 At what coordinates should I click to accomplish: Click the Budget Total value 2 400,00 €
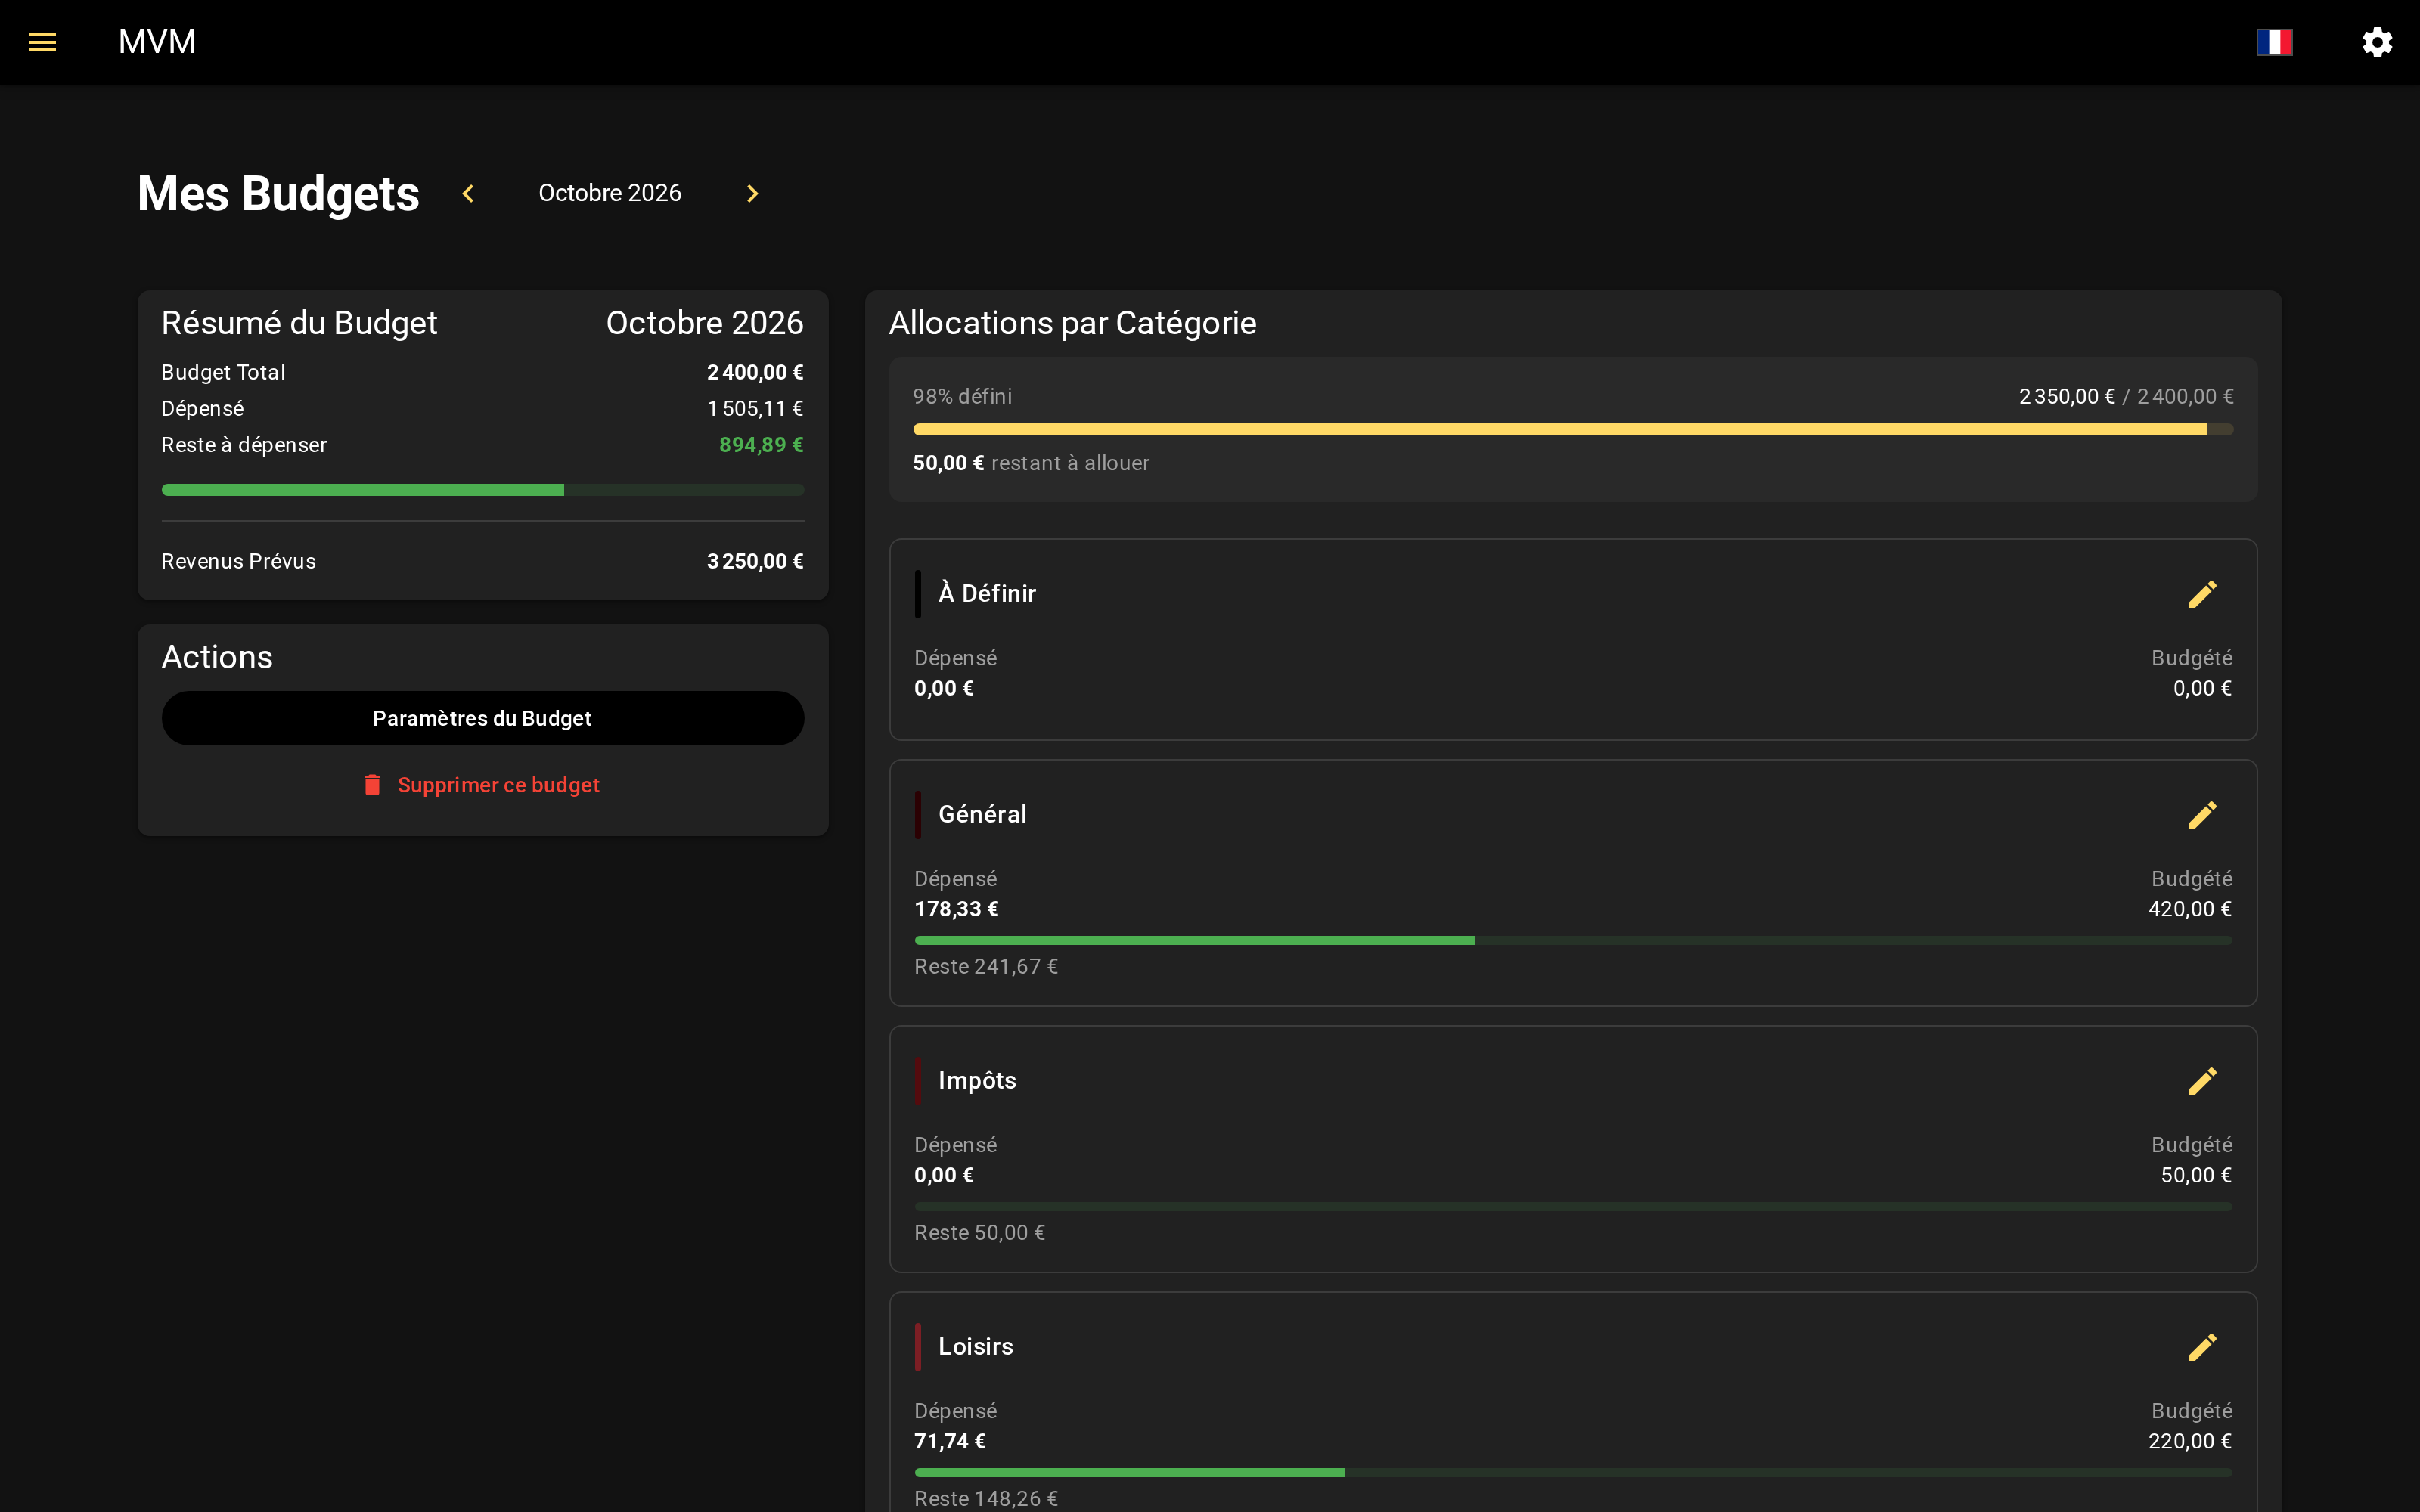coord(755,372)
